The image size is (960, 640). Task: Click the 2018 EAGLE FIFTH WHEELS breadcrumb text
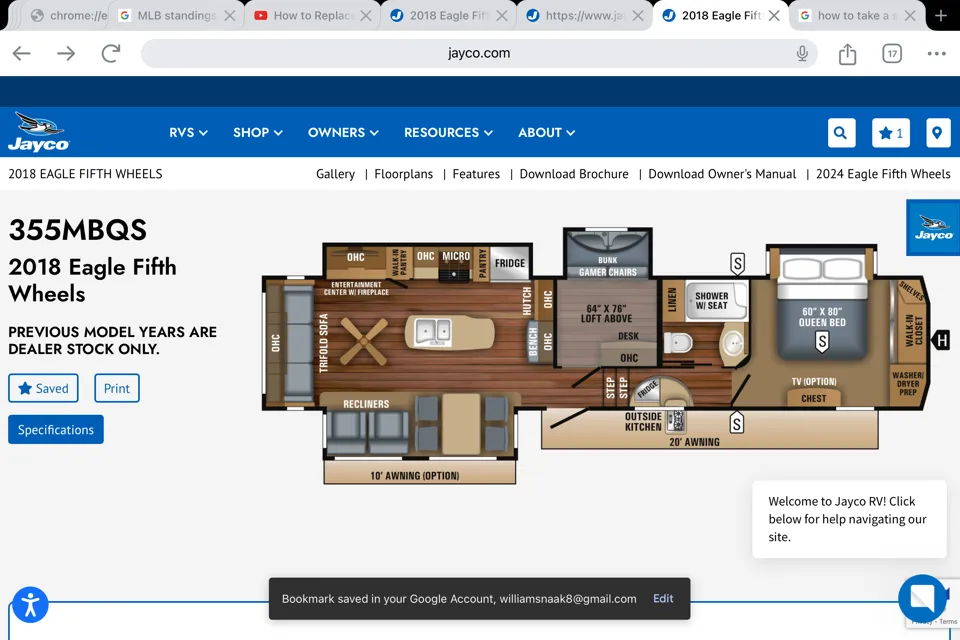coord(85,174)
